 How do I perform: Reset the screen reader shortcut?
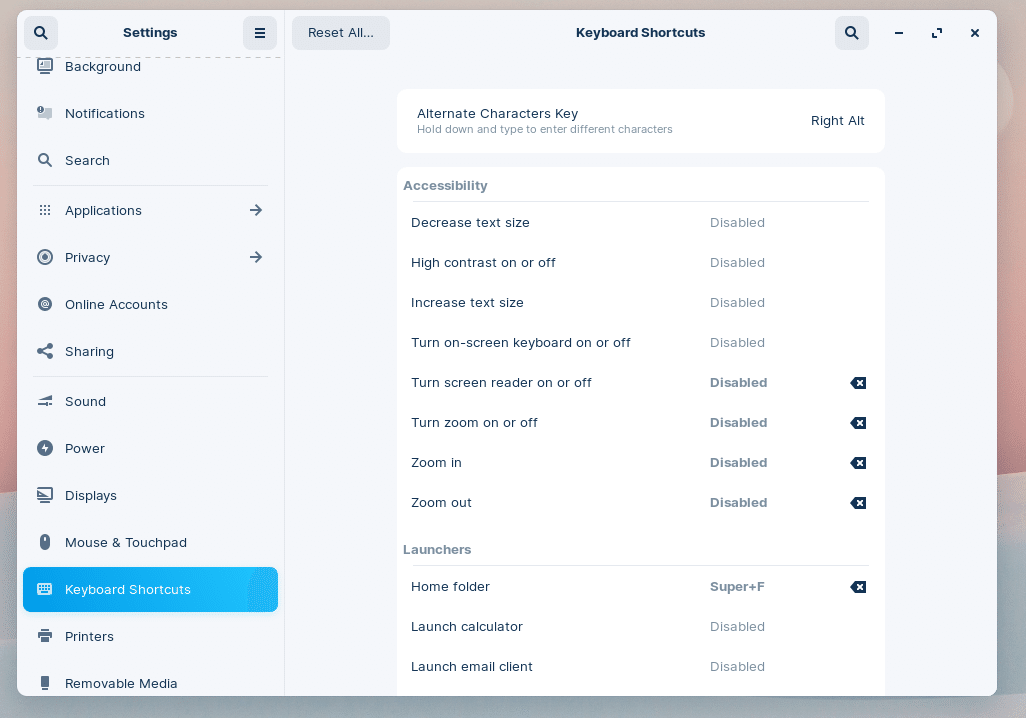[x=858, y=383]
